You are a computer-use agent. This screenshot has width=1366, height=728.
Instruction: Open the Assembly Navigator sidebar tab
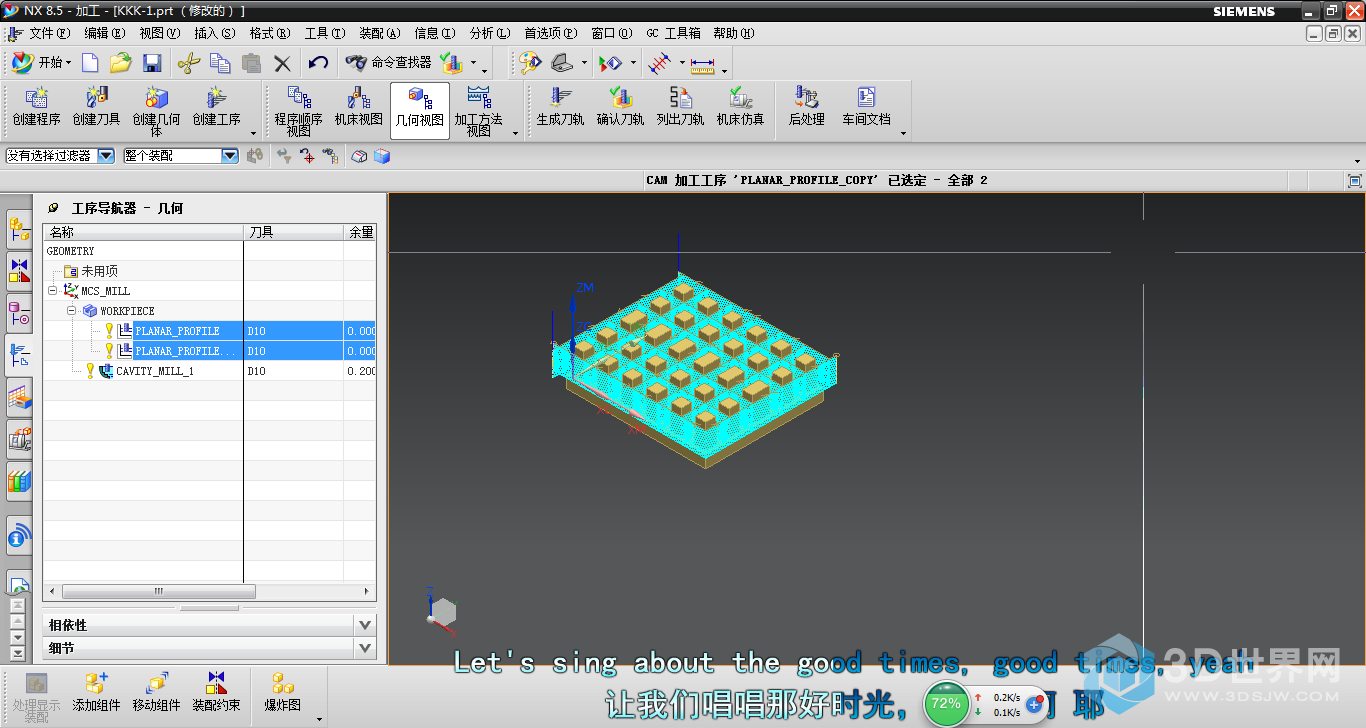click(19, 230)
